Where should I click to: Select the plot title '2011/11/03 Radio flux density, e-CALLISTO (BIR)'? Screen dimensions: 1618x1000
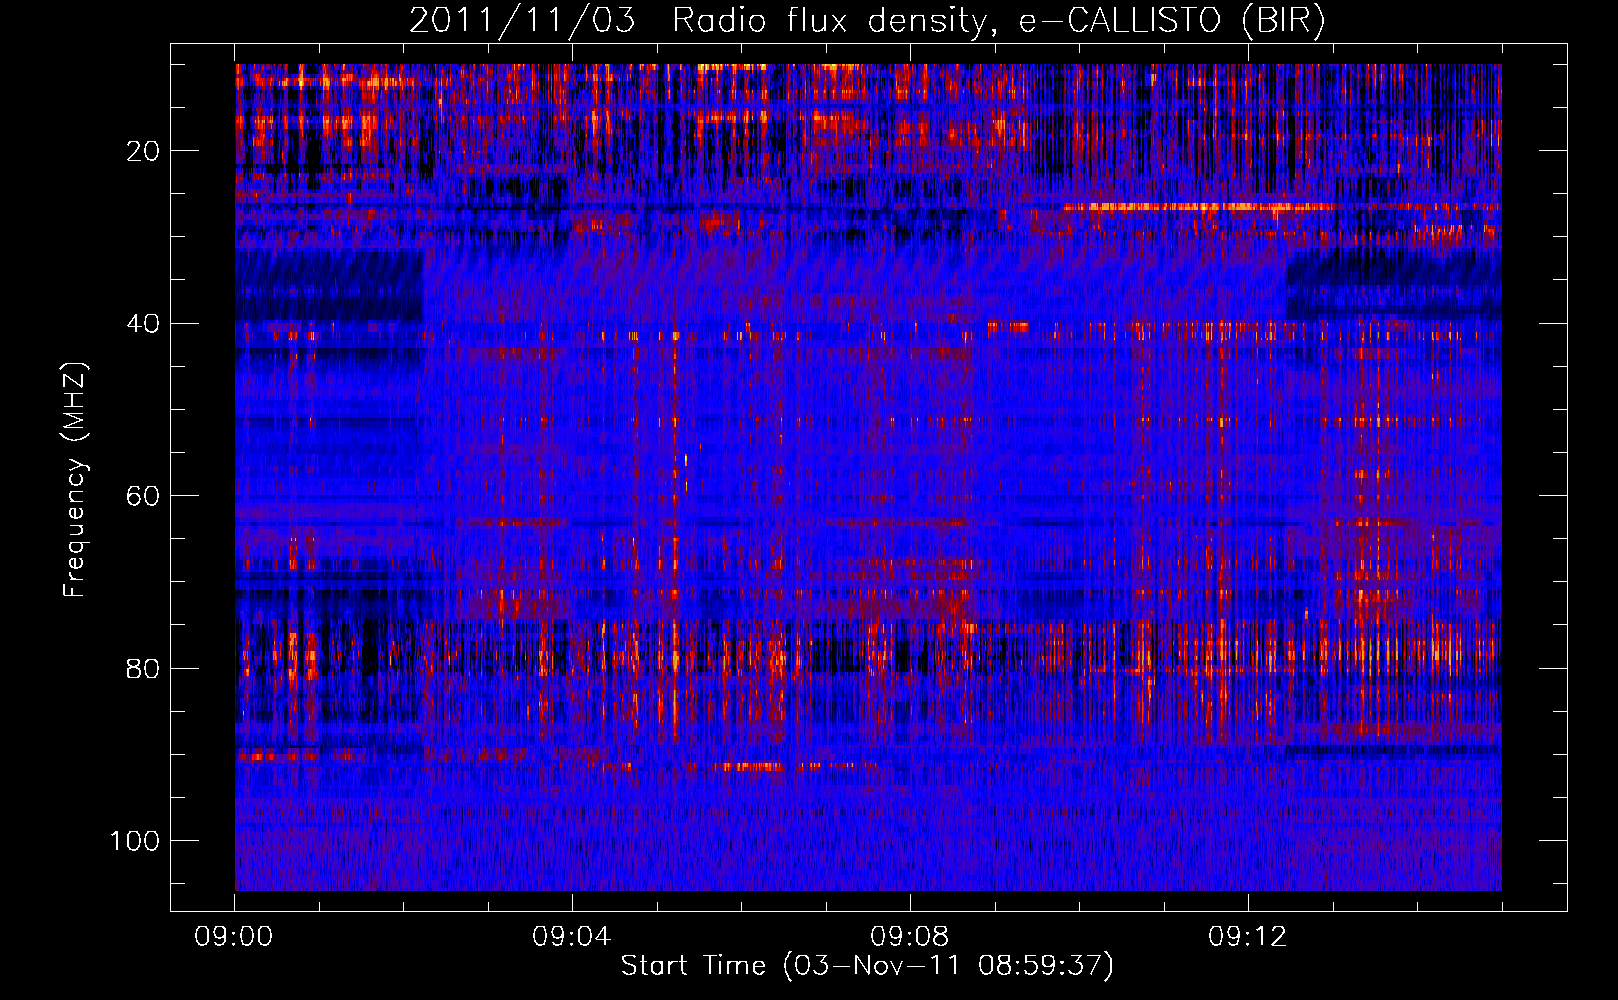(x=867, y=21)
